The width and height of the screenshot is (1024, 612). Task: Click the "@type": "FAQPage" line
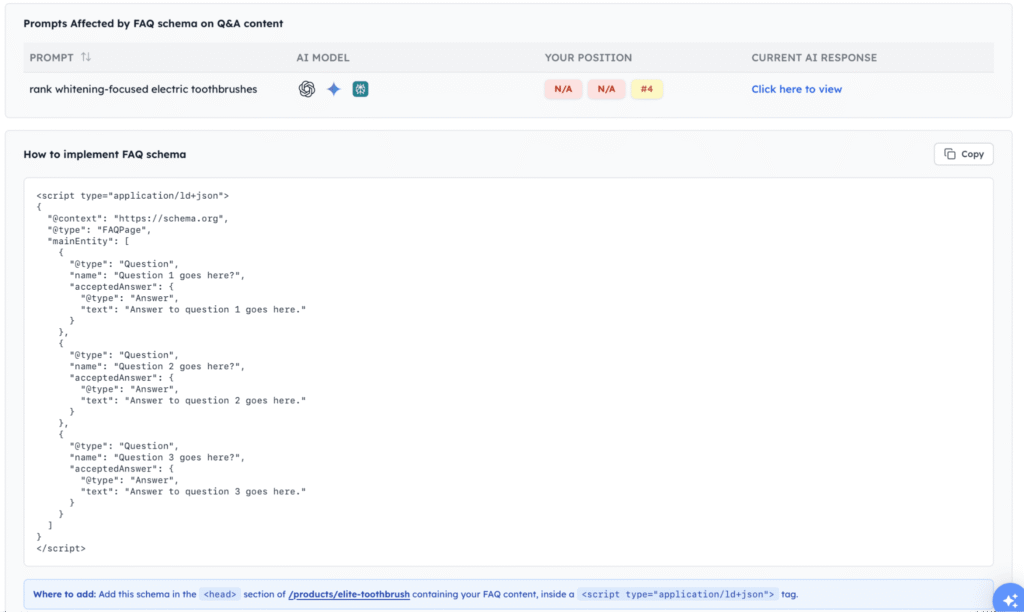pyautogui.click(x=99, y=230)
